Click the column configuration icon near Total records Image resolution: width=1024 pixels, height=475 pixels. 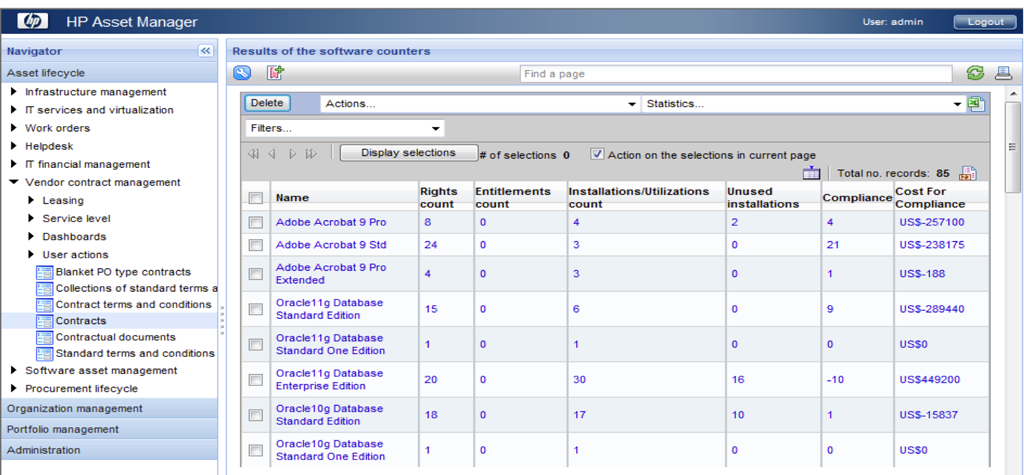tap(810, 173)
